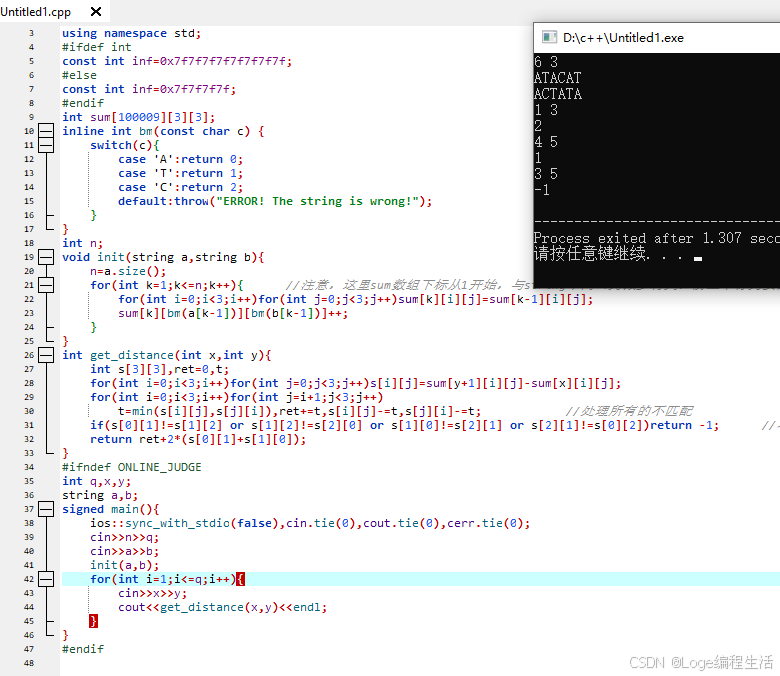Click the 'ACTATA' console output line
The width and height of the screenshot is (780, 676).
pos(558,94)
